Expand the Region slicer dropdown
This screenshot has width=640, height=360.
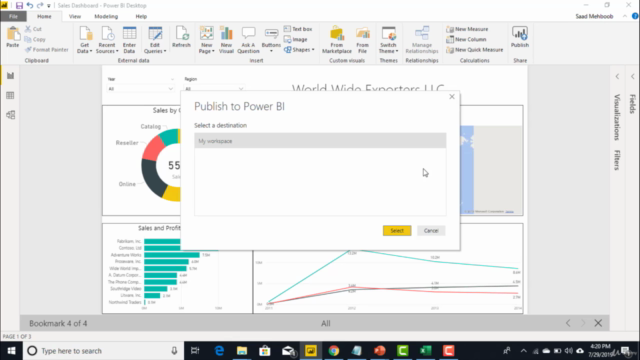(x=241, y=89)
